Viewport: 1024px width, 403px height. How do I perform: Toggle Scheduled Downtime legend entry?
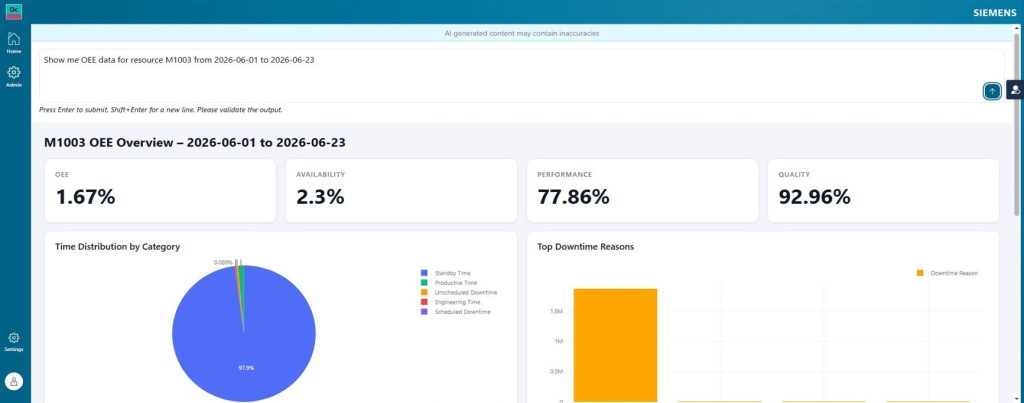[x=456, y=312]
